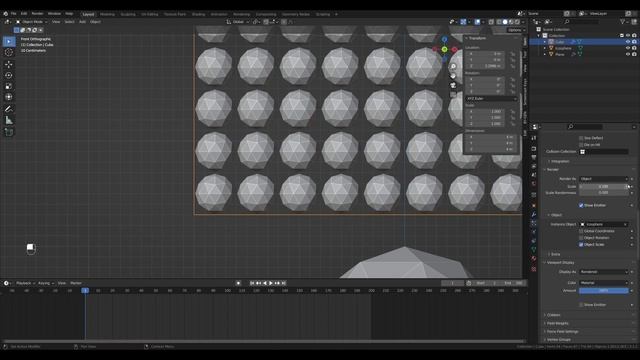640x360 pixels.
Task: Expand the Children panel
Action: pyautogui.click(x=553, y=315)
